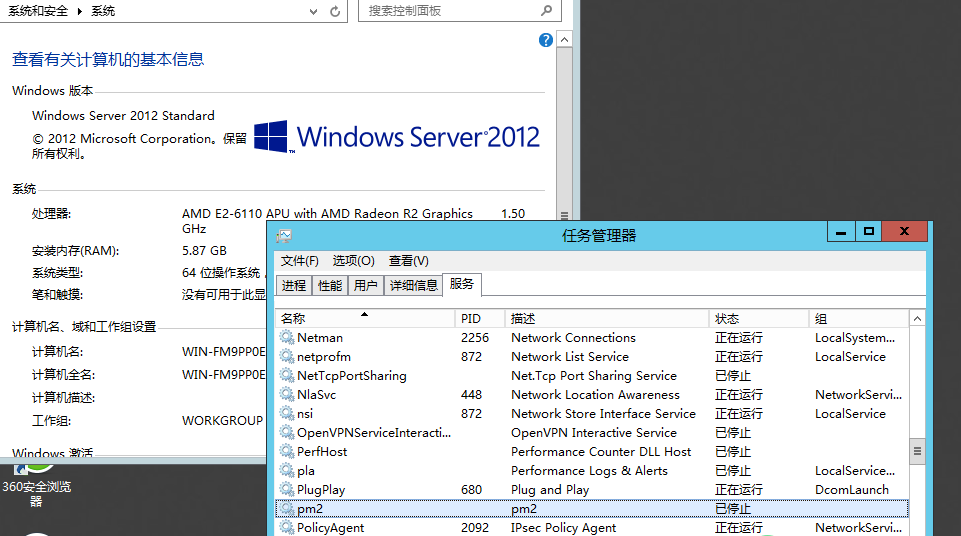Click the gear icon beside PolicyAgent
Image resolution: width=961 pixels, height=536 pixels.
(286, 527)
